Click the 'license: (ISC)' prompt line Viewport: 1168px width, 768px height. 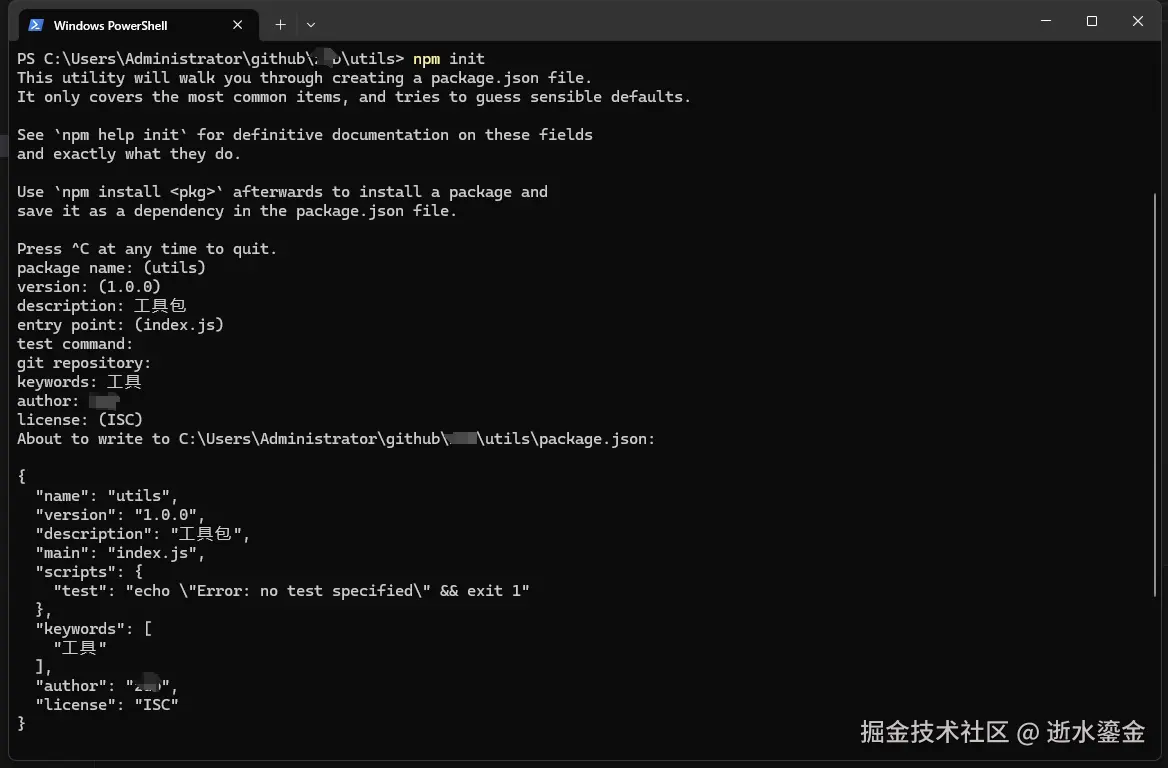click(x=80, y=420)
